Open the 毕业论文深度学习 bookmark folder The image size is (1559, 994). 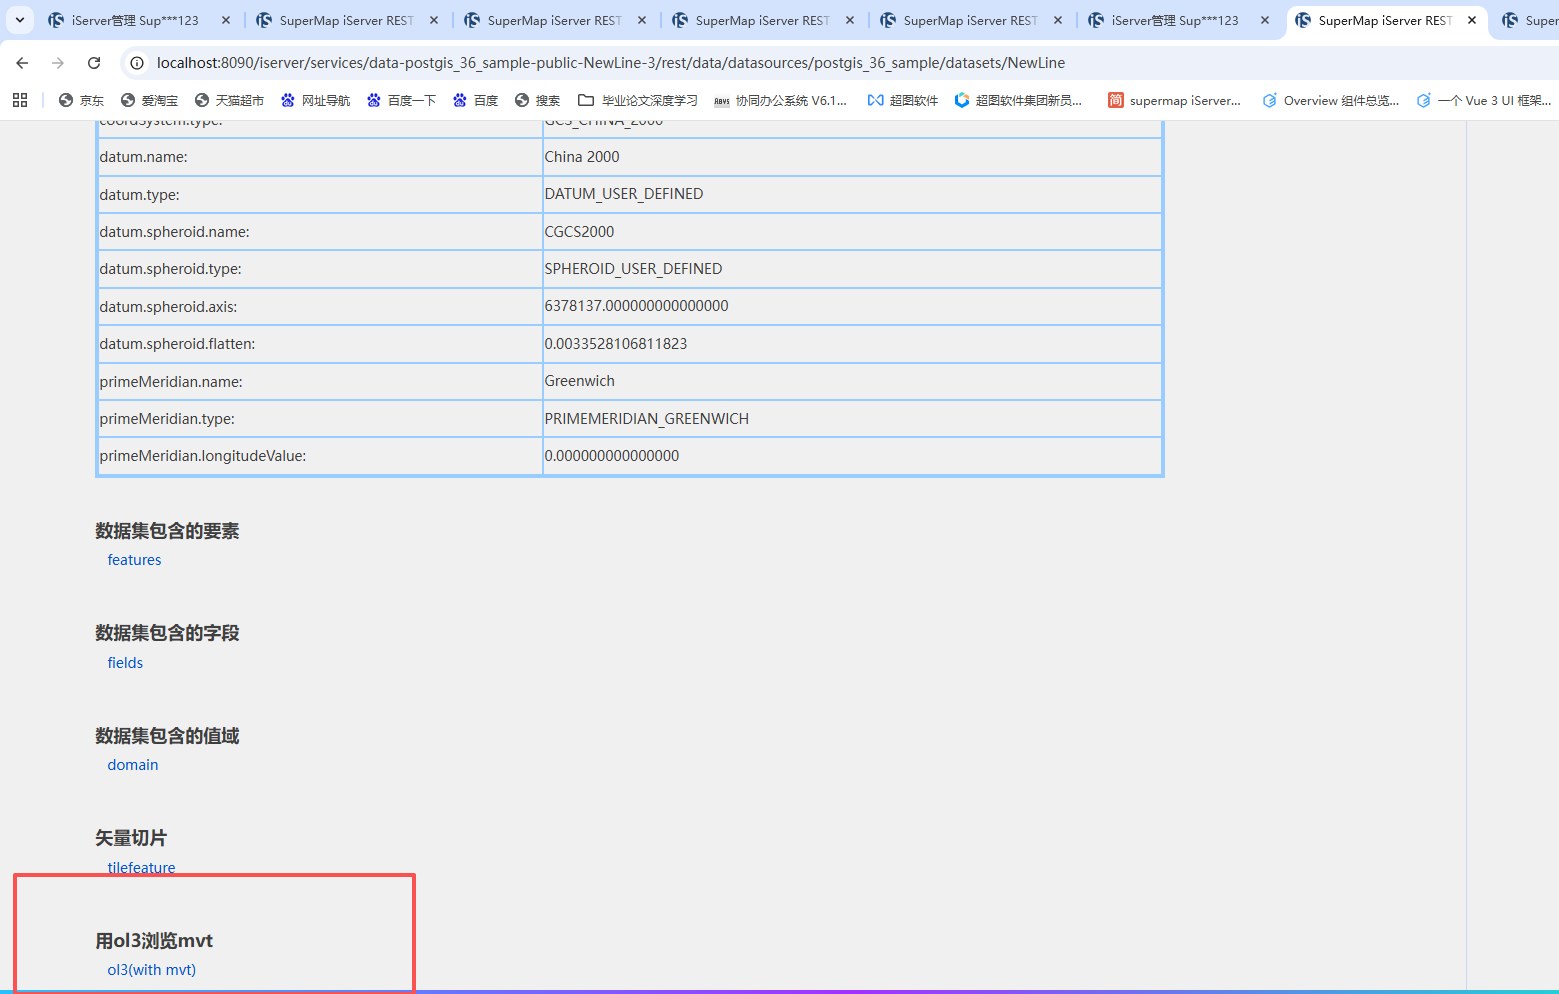point(638,100)
